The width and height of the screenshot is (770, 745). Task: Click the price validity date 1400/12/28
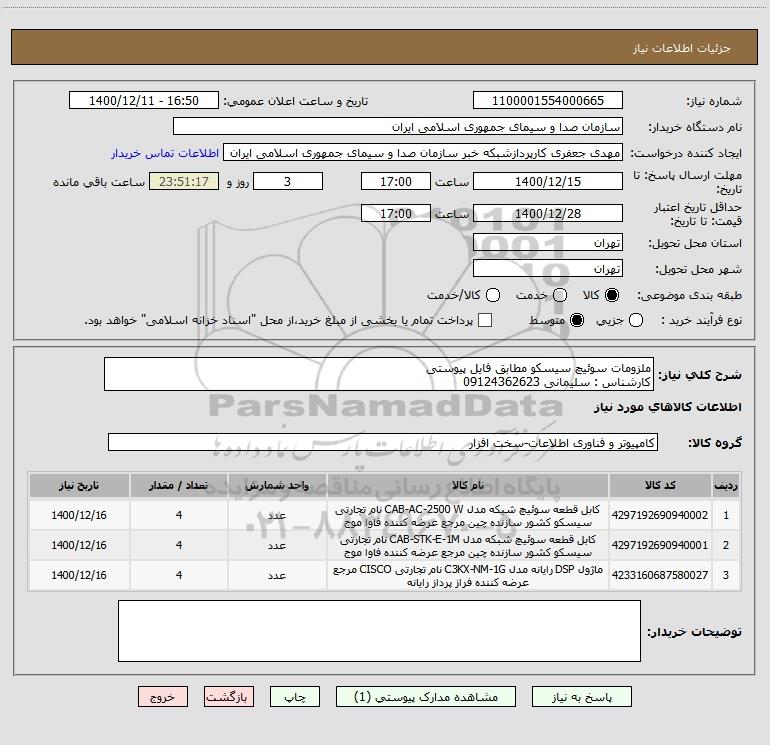(548, 213)
